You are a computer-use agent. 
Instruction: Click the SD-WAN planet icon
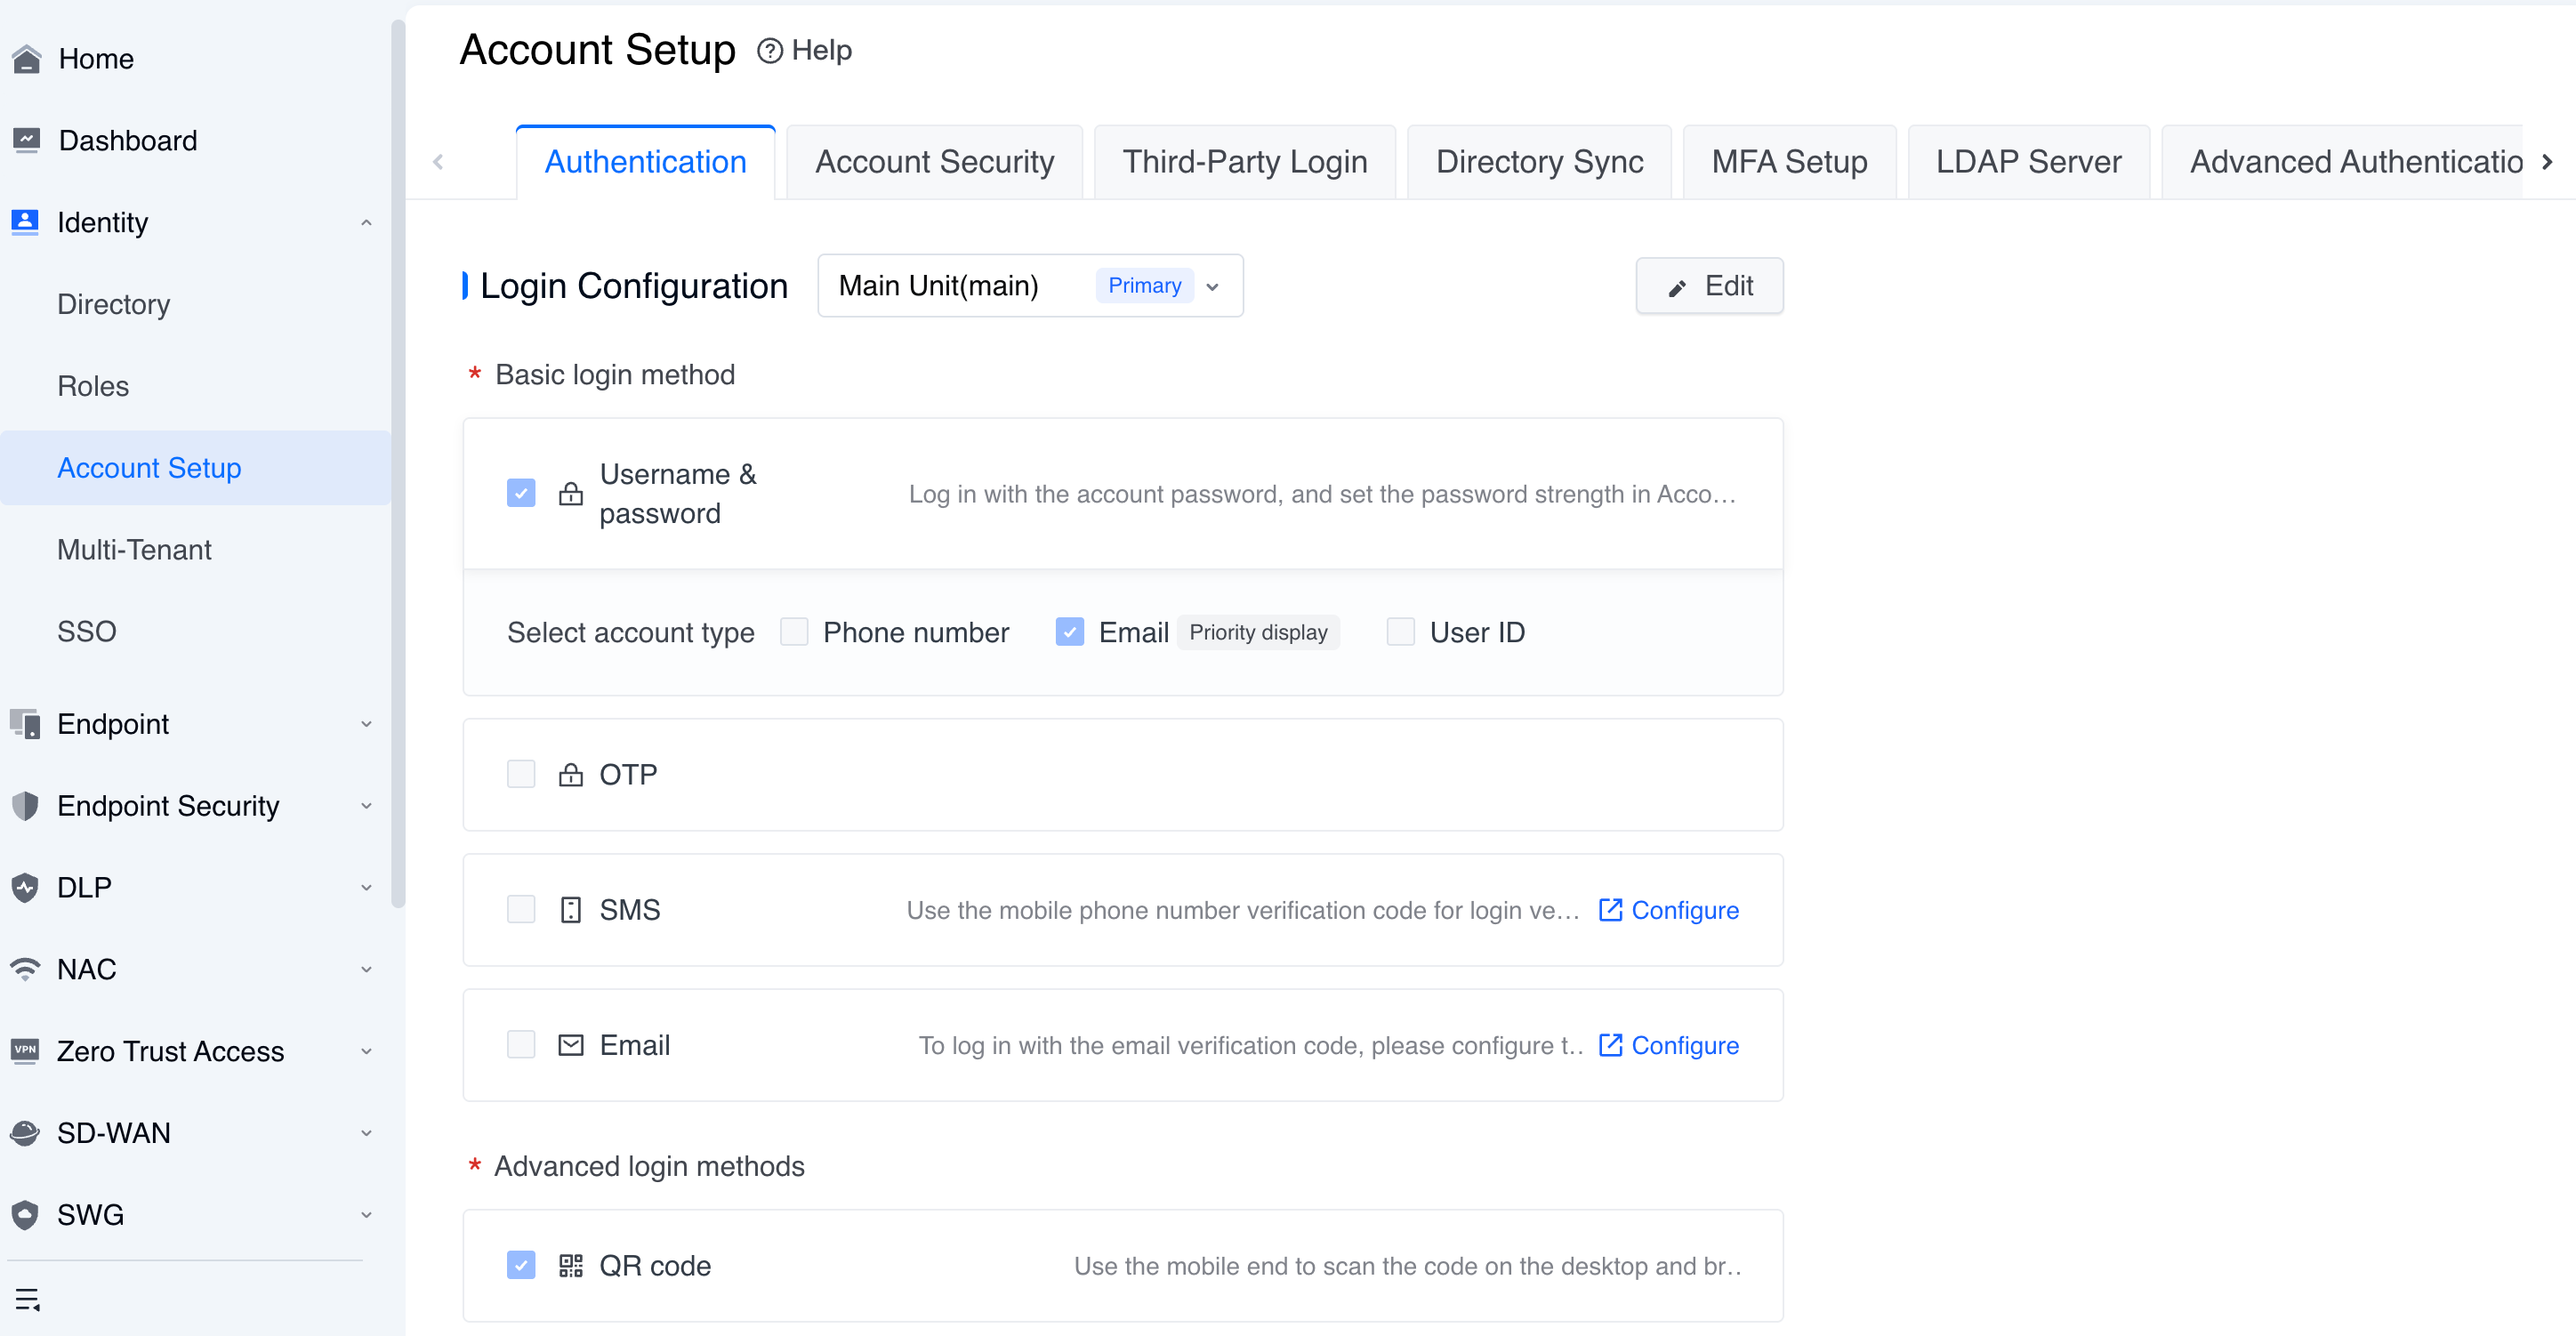[x=25, y=1132]
